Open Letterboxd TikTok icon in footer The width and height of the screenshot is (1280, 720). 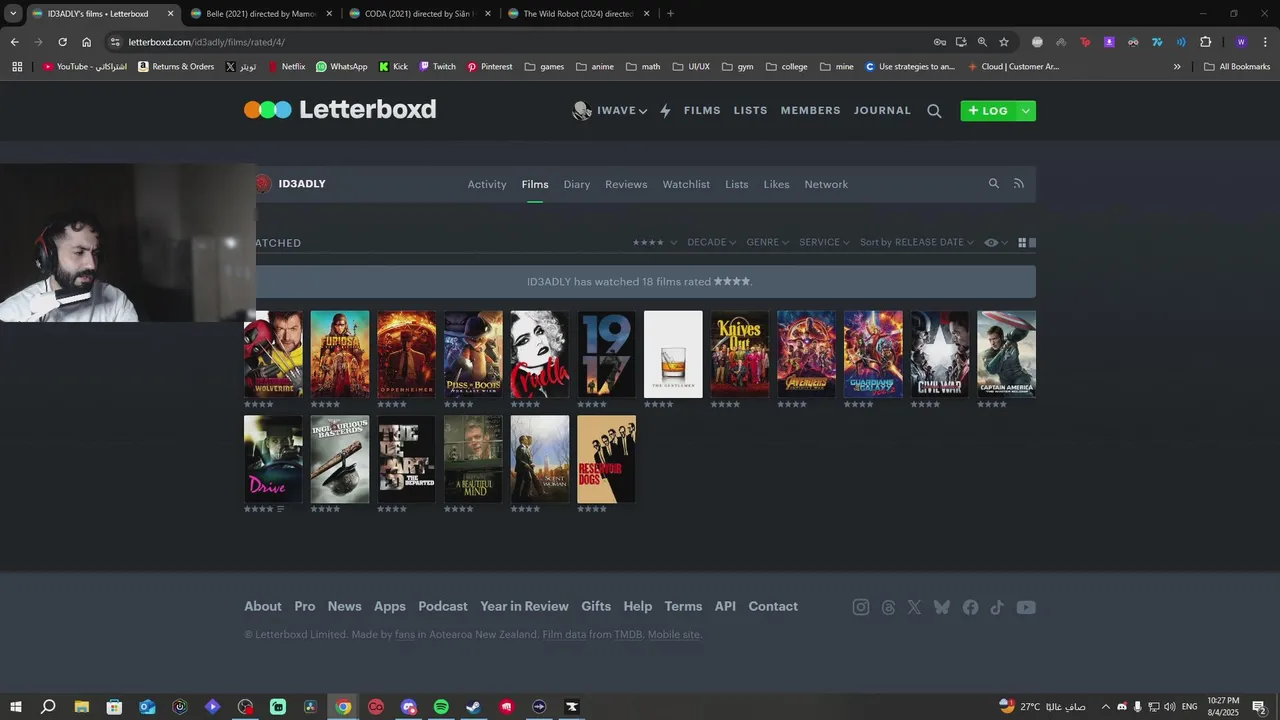(997, 607)
